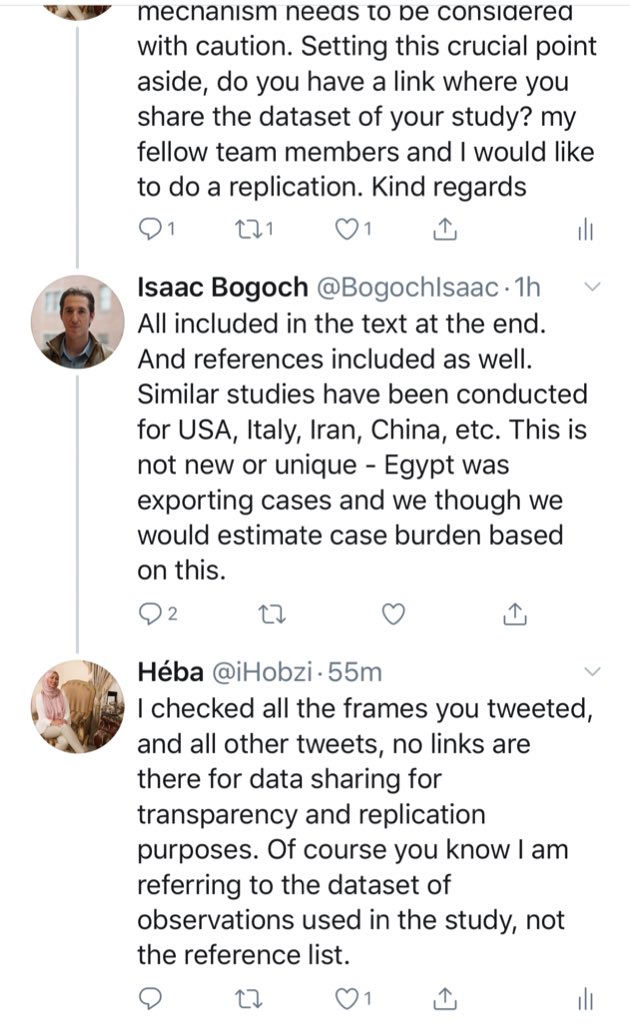The height and width of the screenshot is (1024, 630).
Task: Open analytics for Héba's tweet
Action: [x=585, y=997]
